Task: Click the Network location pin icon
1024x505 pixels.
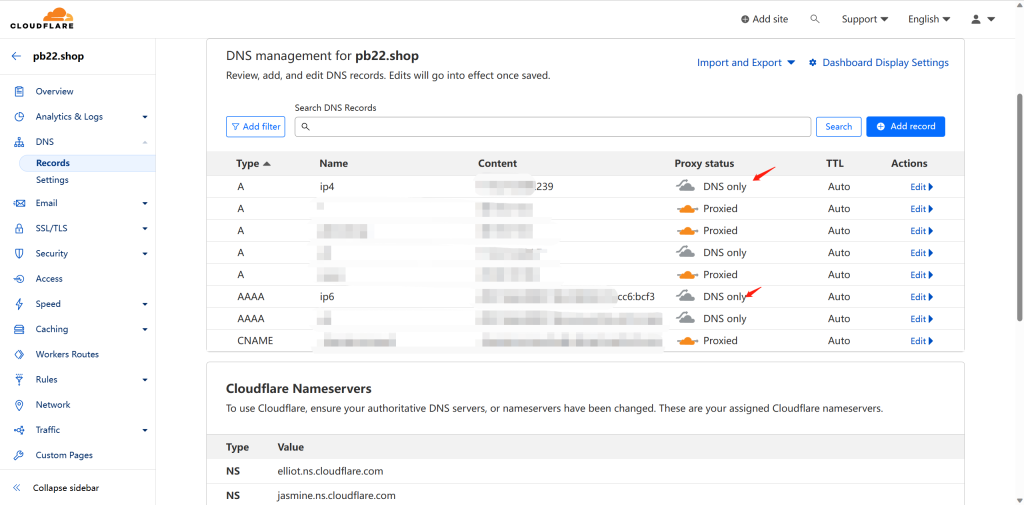Action: (20, 405)
